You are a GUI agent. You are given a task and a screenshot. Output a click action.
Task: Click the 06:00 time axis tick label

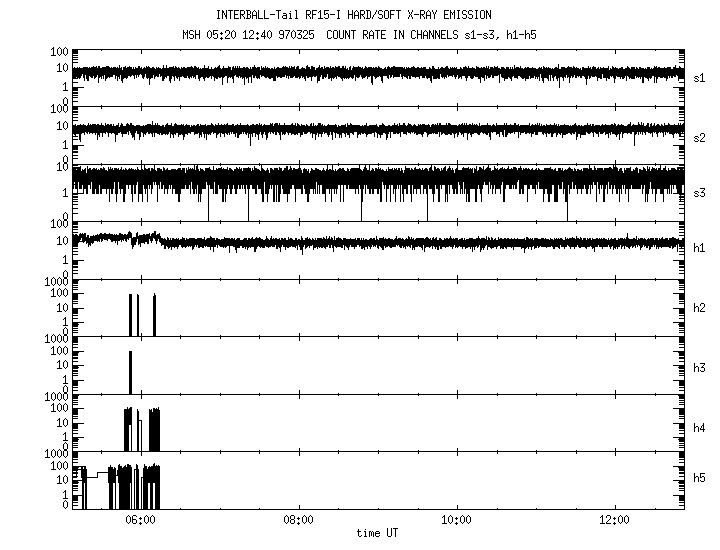[x=140, y=521]
